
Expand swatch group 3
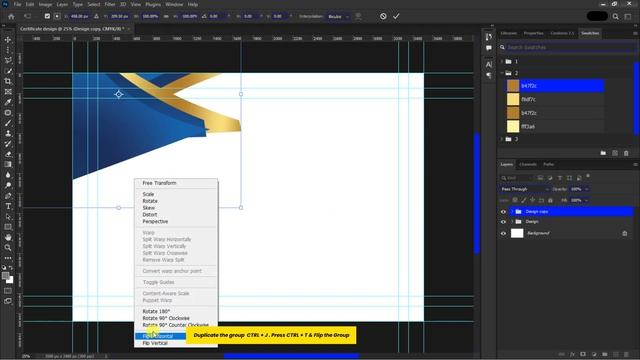(502, 139)
